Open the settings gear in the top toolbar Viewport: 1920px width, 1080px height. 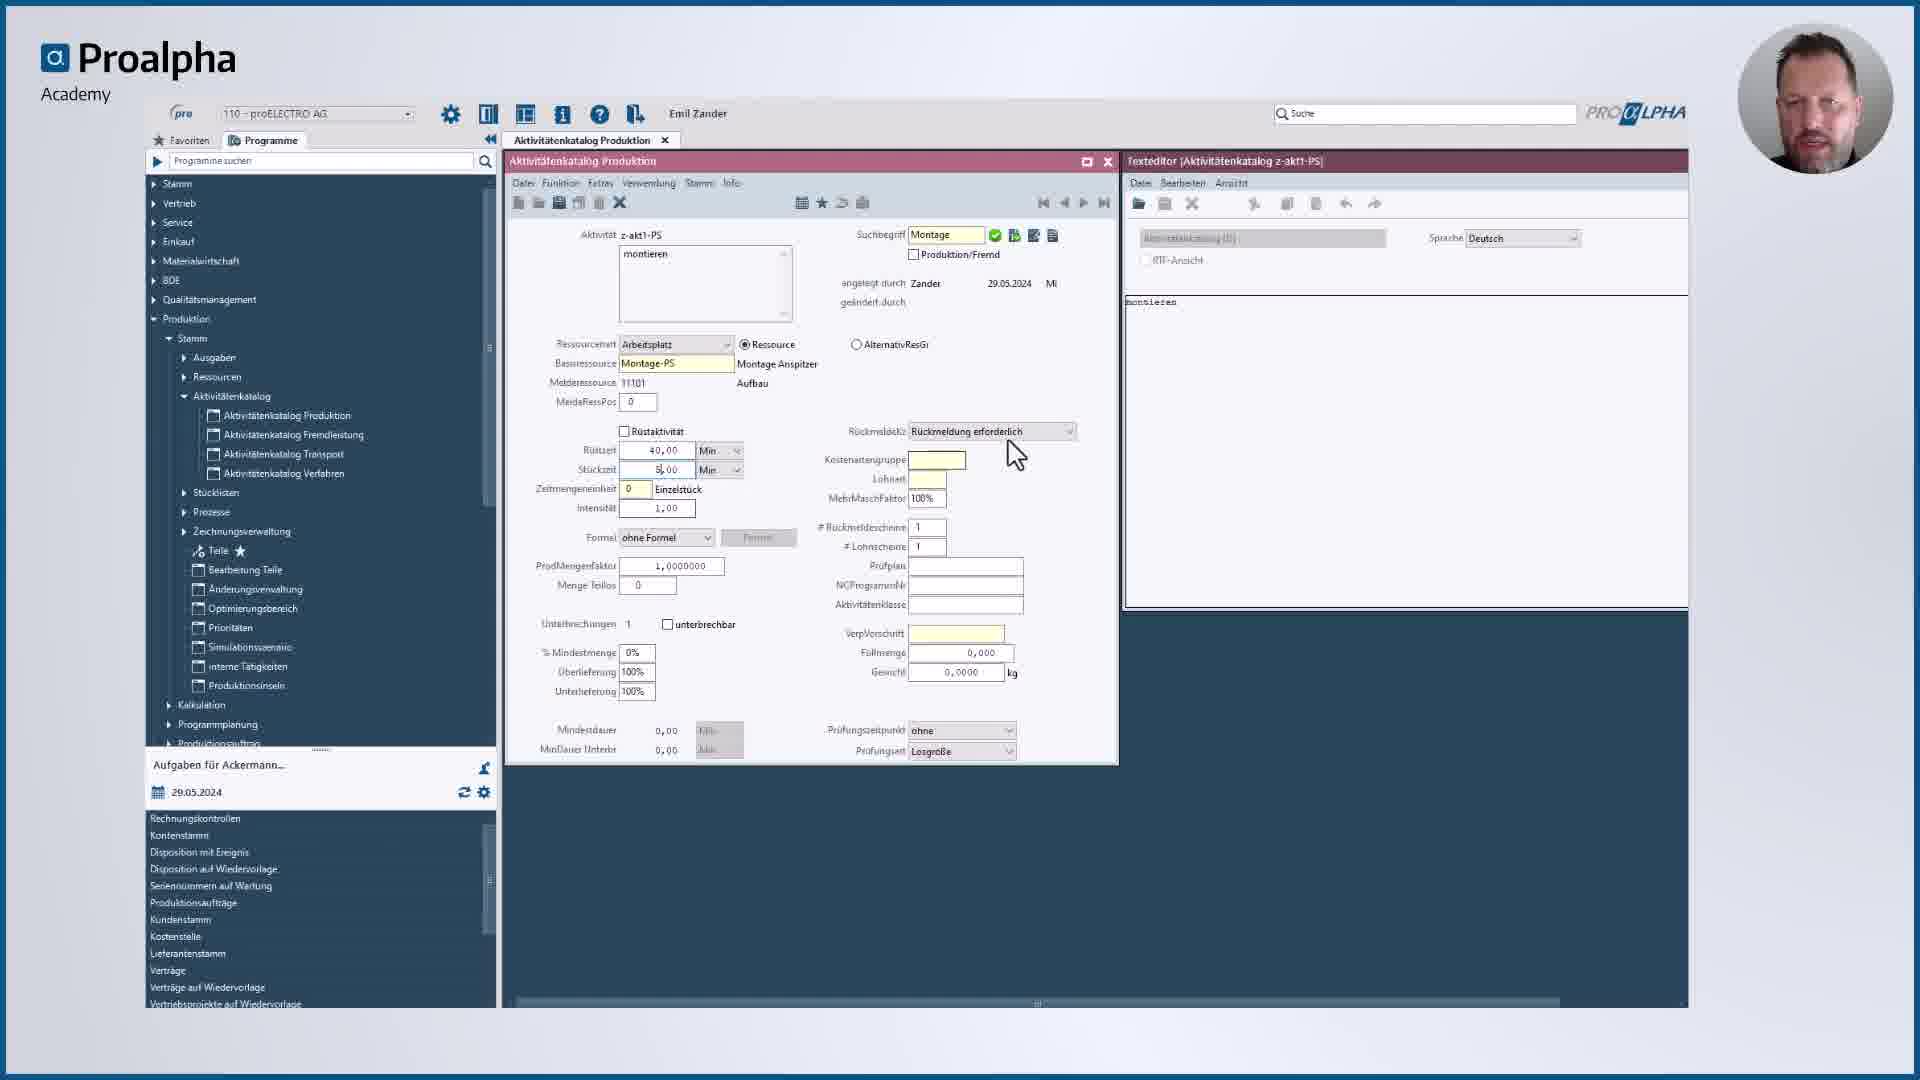pos(451,114)
